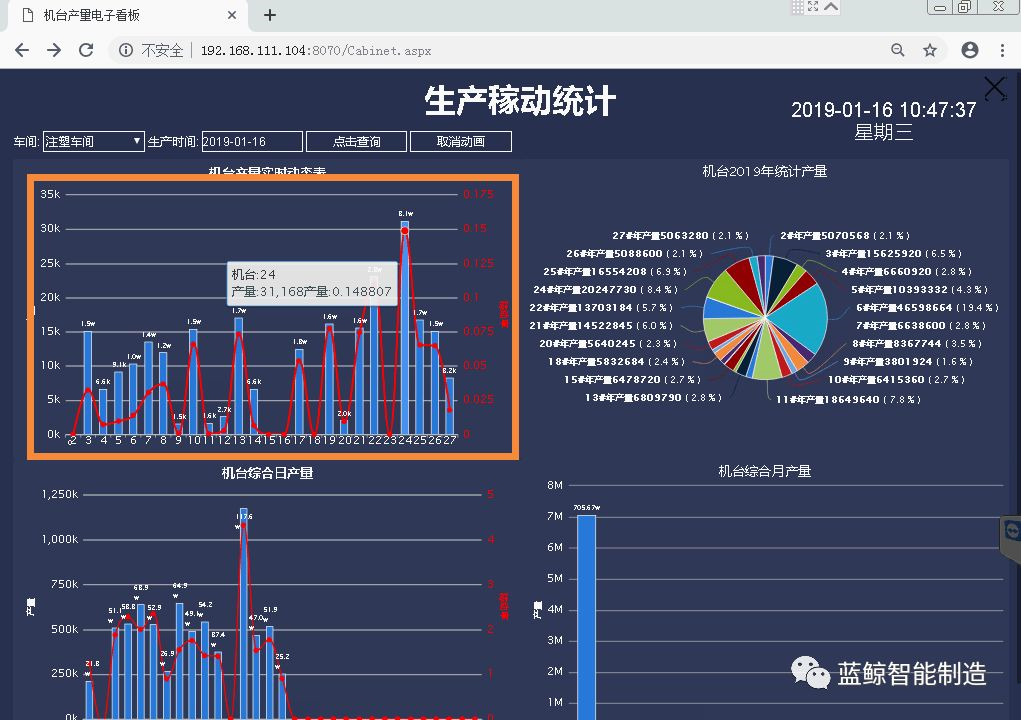This screenshot has width=1021, height=720.
Task: Click the 25# label 16554208 (6.9%)
Action: [x=615, y=271]
